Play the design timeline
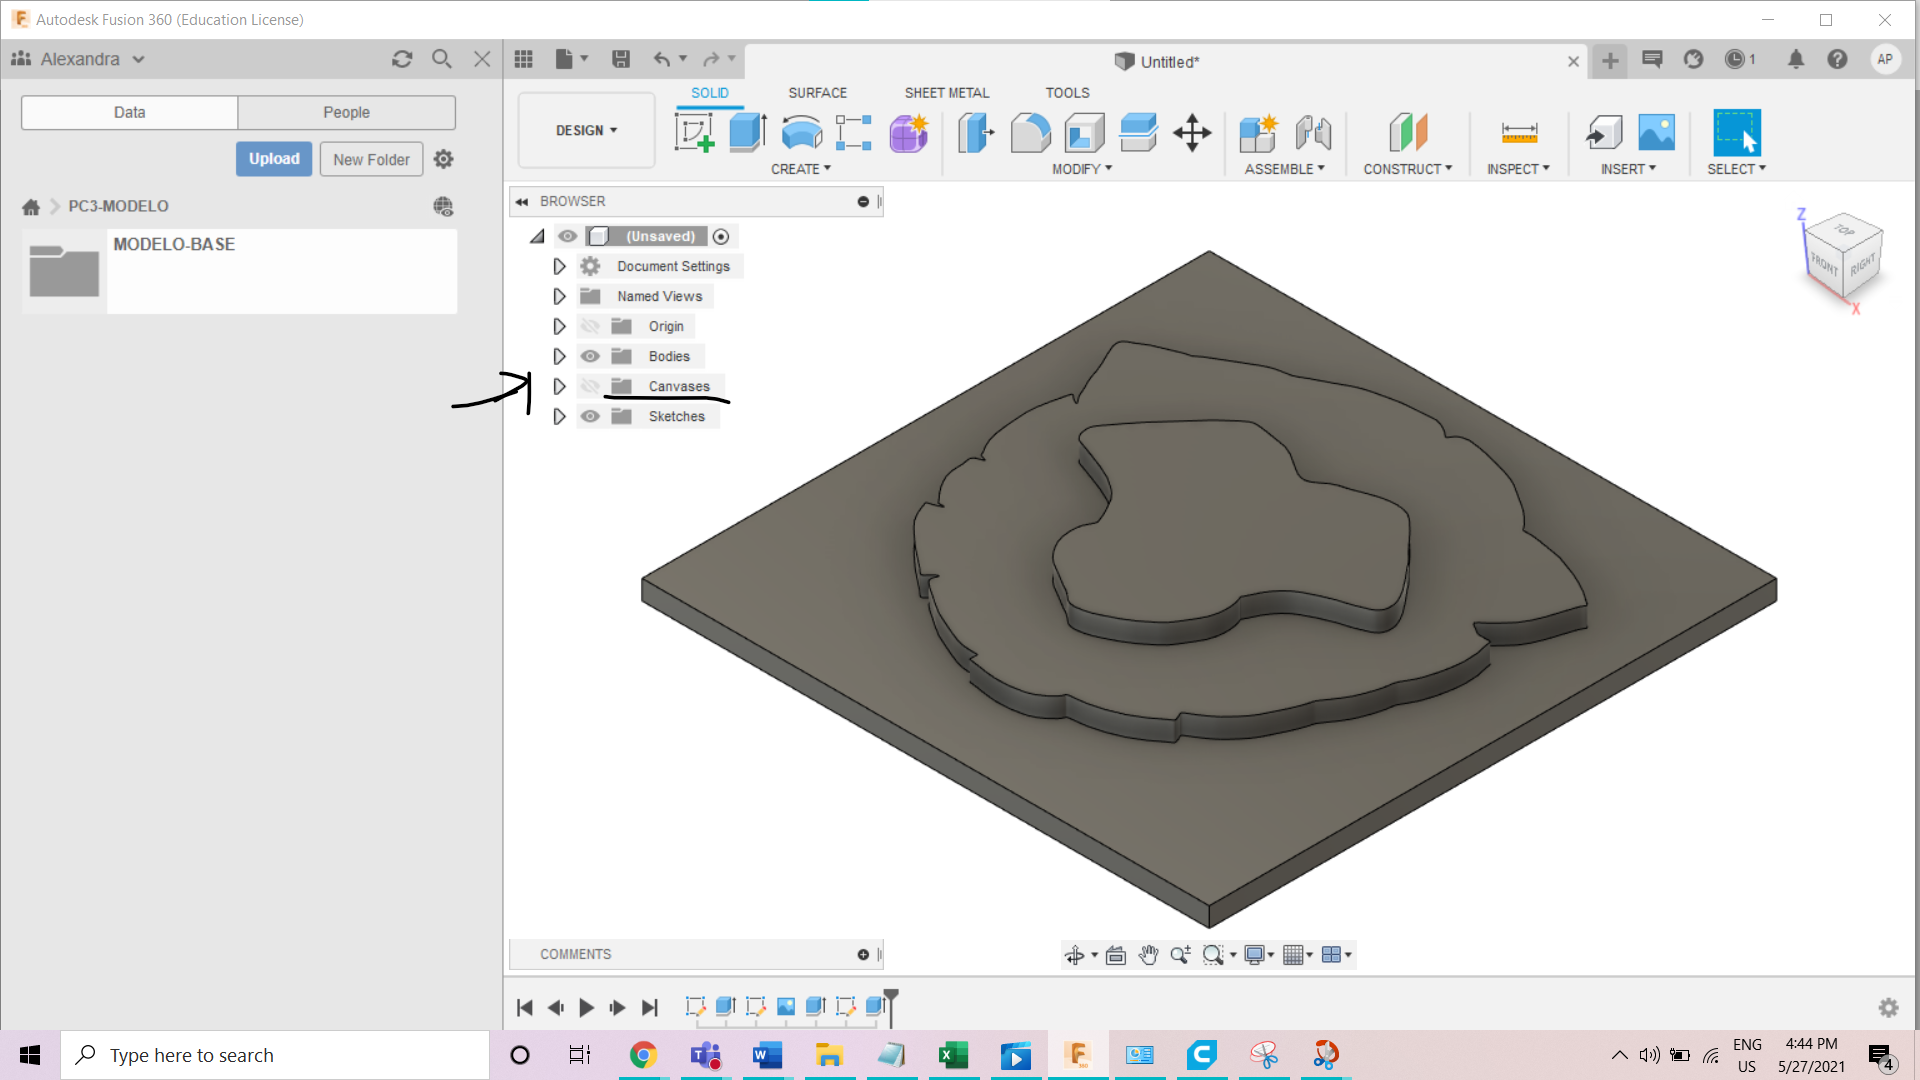 [587, 1008]
